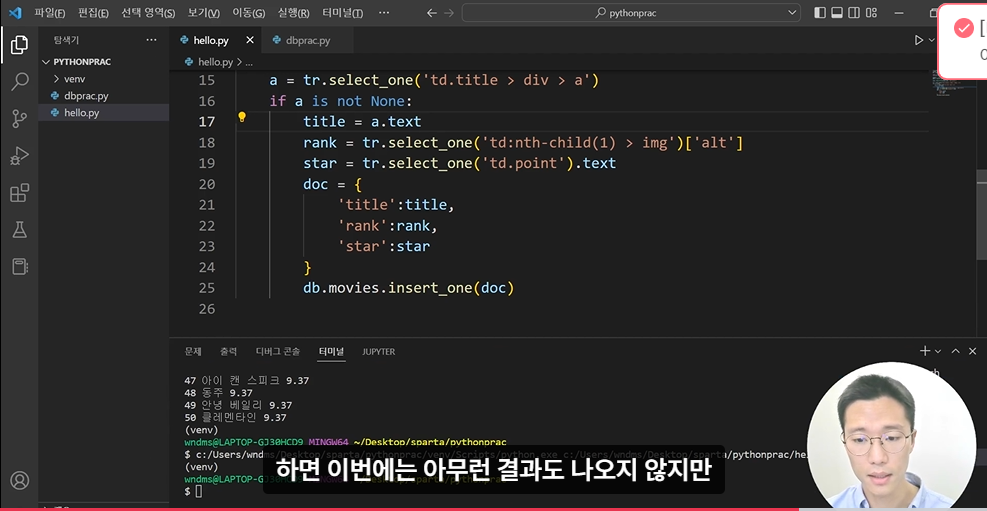The width and height of the screenshot is (987, 511).
Task: Switch to the JUPYTER panel tab
Action: (378, 351)
